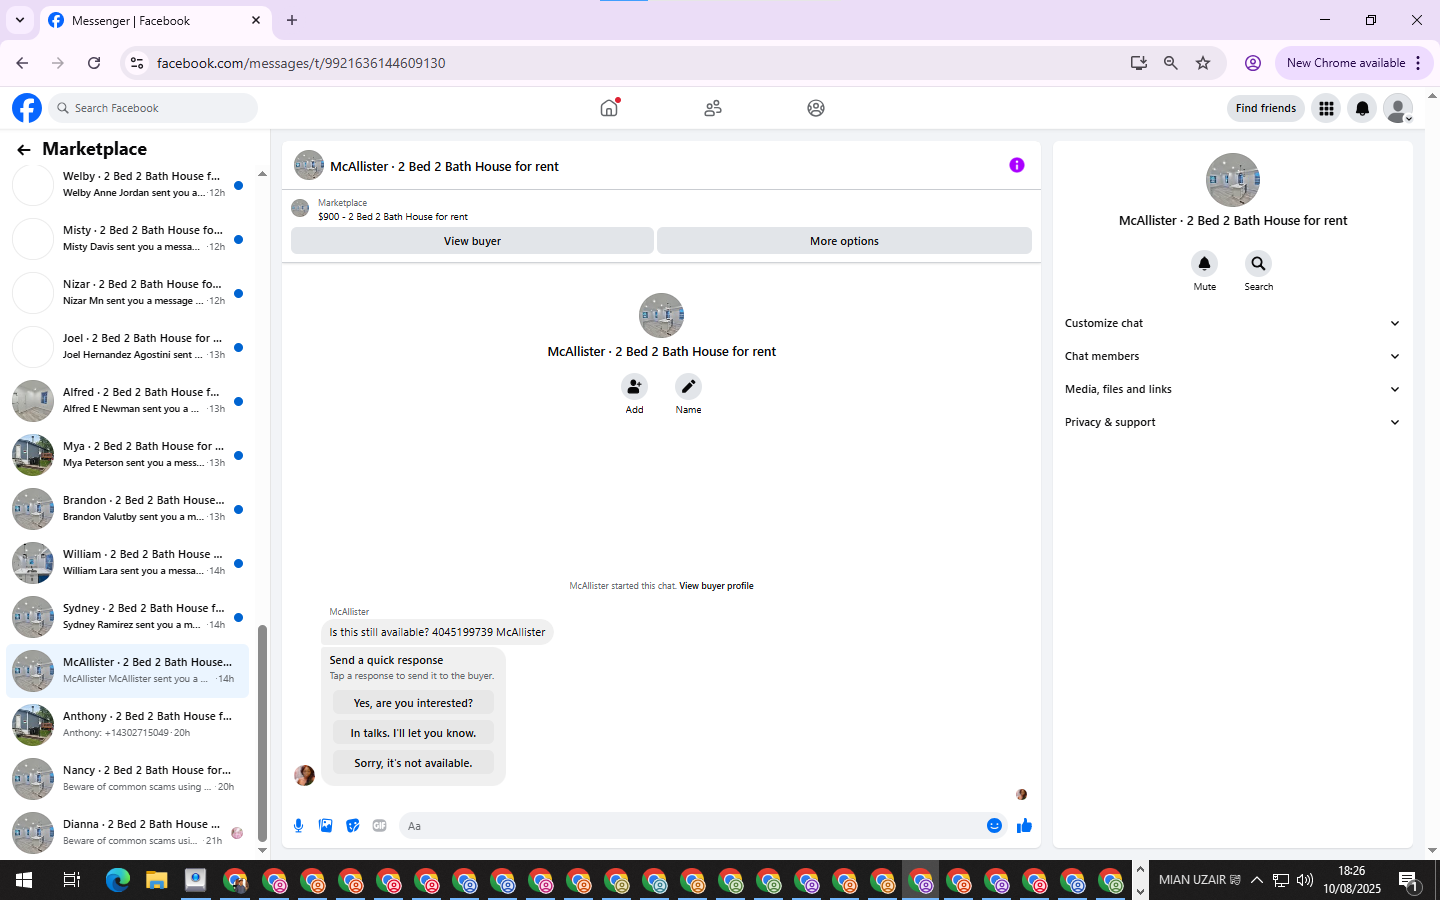This screenshot has width=1440, height=900.
Task: Click the Find friends button
Action: click(1265, 108)
